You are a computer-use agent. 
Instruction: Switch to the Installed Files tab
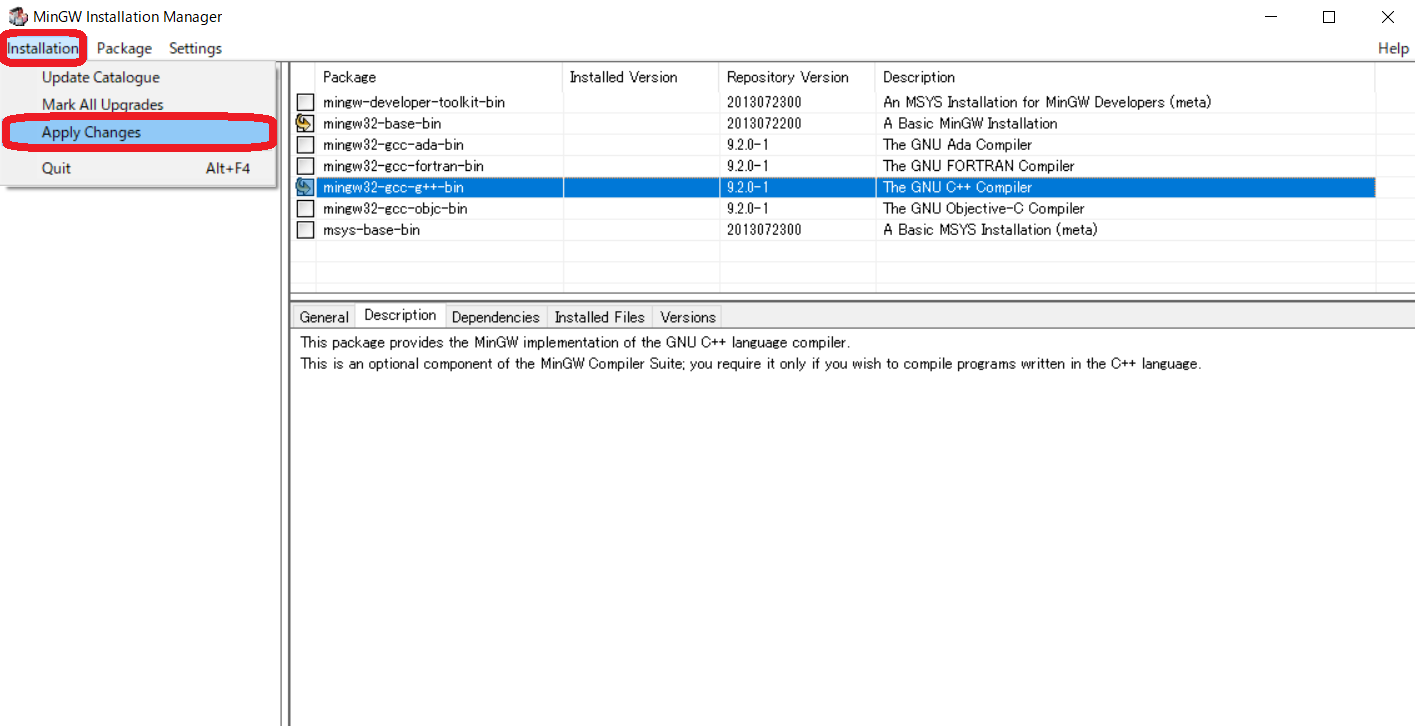(599, 317)
